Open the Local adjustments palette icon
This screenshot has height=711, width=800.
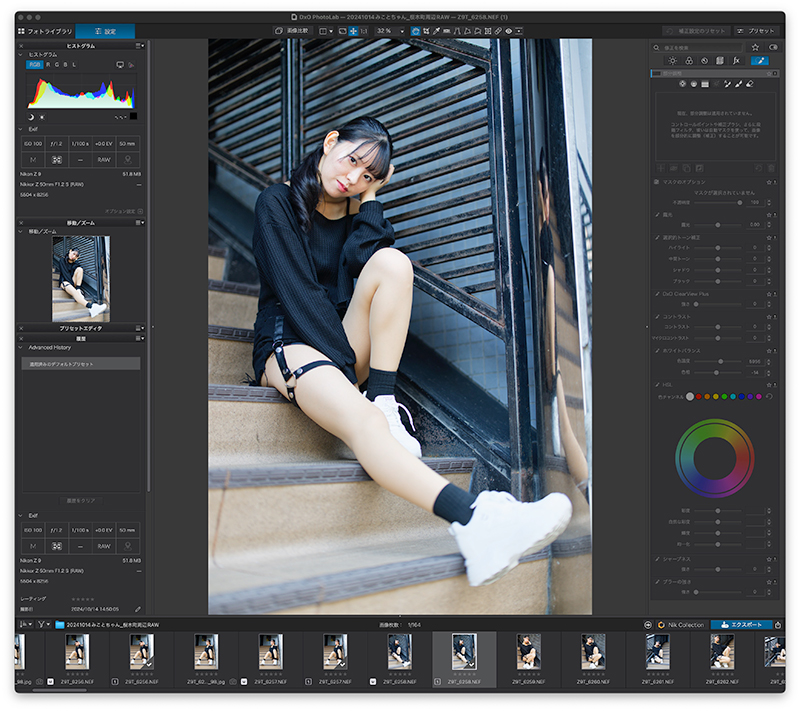tap(760, 61)
